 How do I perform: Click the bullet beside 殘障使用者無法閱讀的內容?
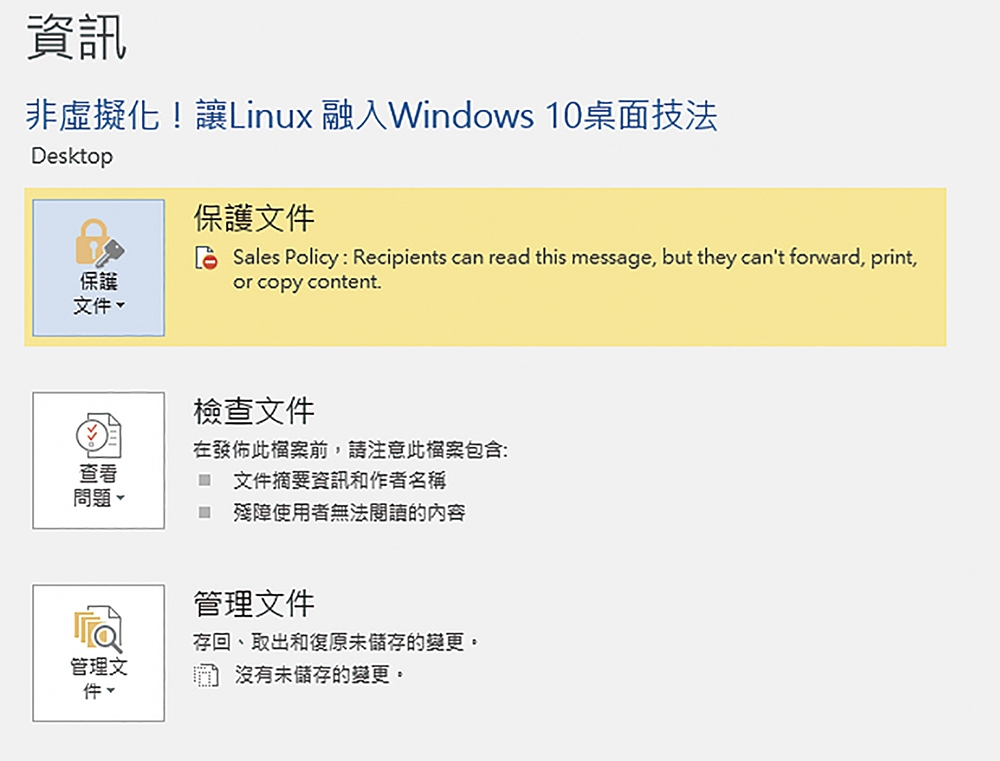click(x=205, y=512)
